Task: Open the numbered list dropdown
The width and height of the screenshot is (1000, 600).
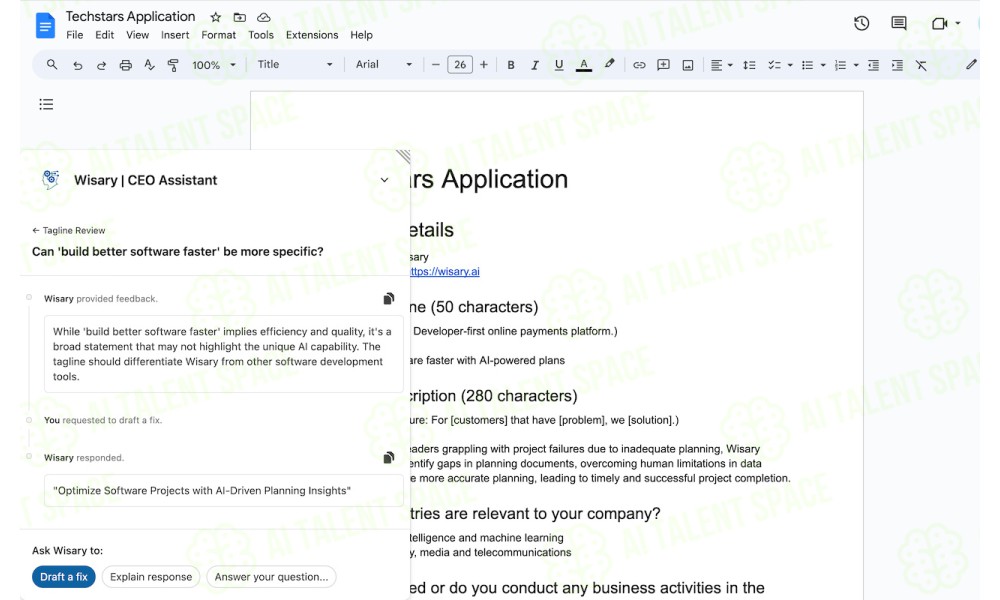Action: [846, 65]
